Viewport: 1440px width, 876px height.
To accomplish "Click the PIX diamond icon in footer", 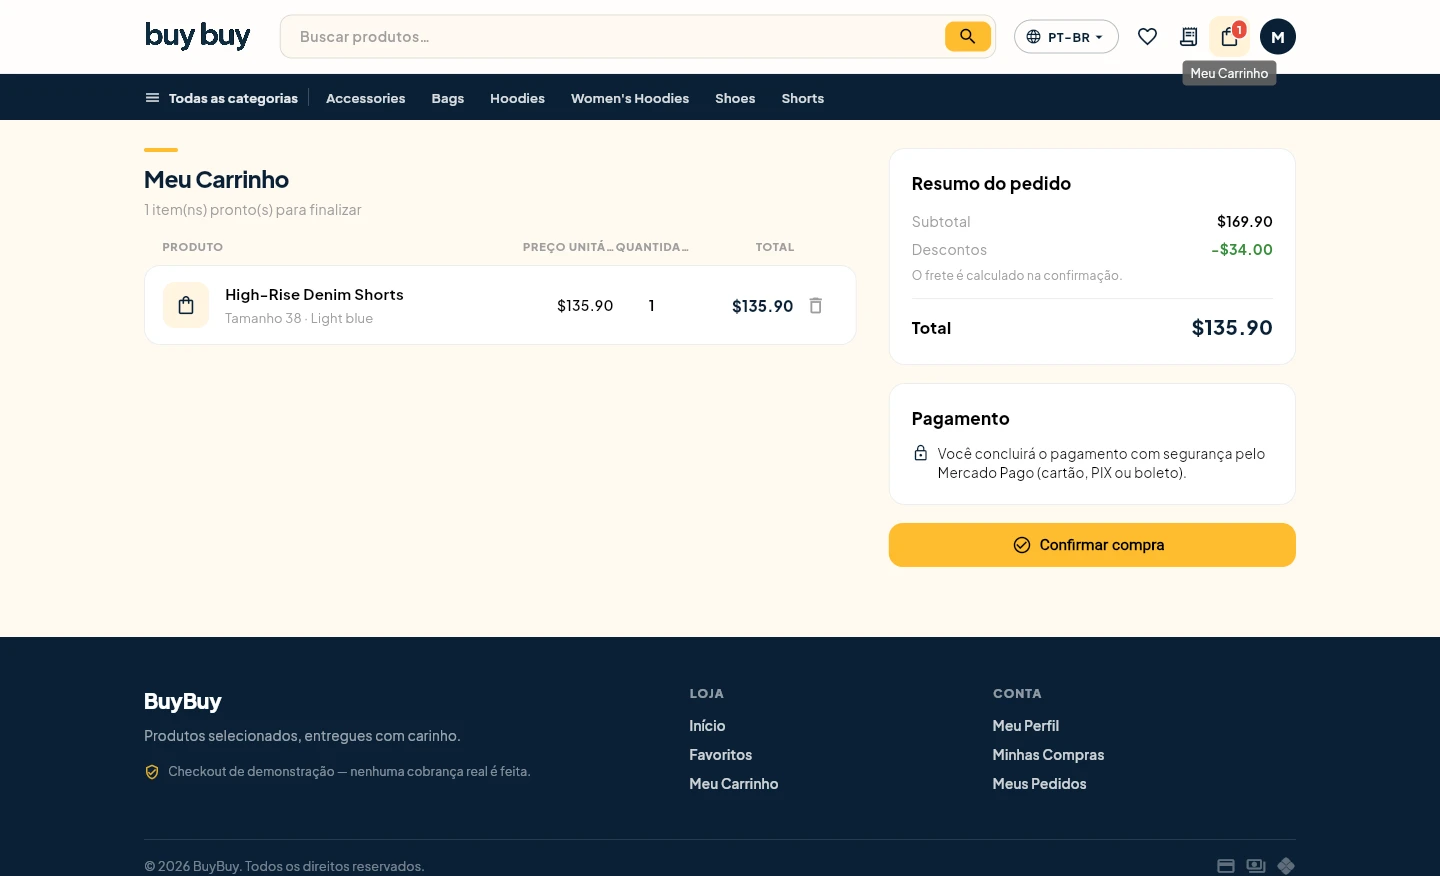I will tap(1286, 866).
